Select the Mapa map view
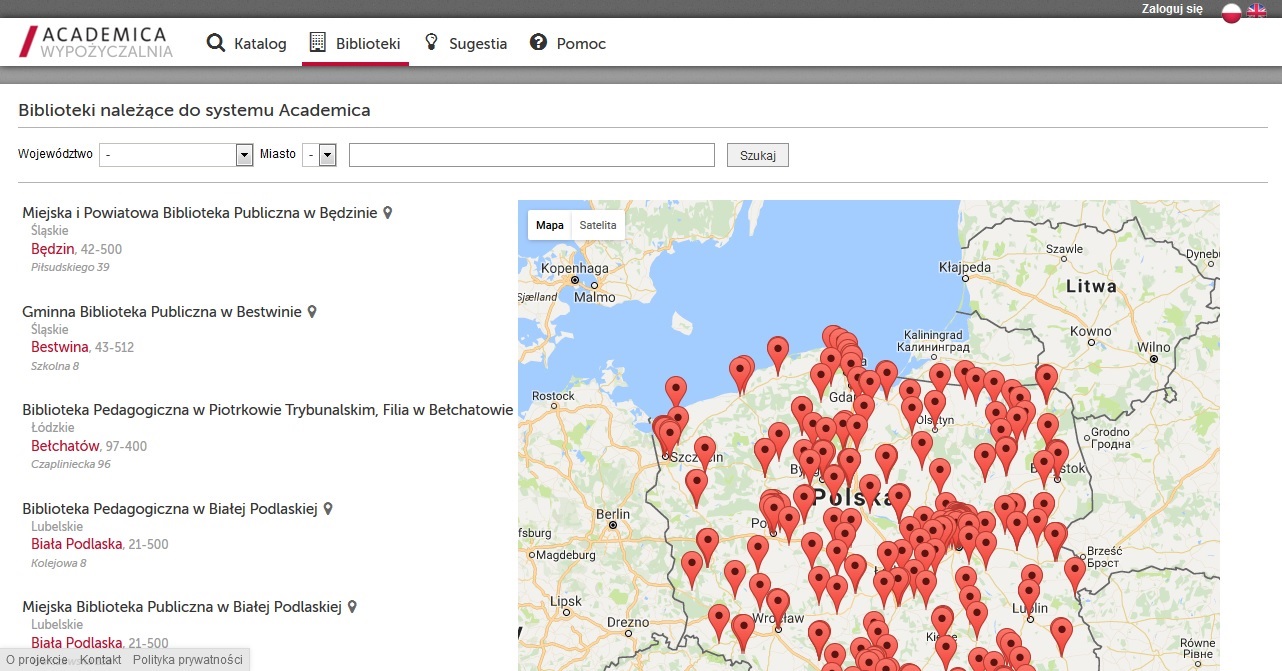1282x671 pixels. point(549,225)
